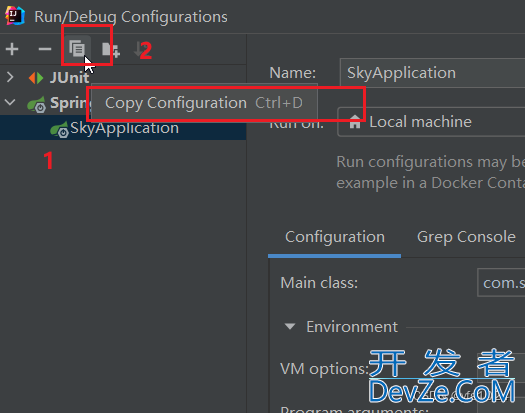Click the Spring Boot leaf icon
The height and width of the screenshot is (413, 525).
(36, 104)
